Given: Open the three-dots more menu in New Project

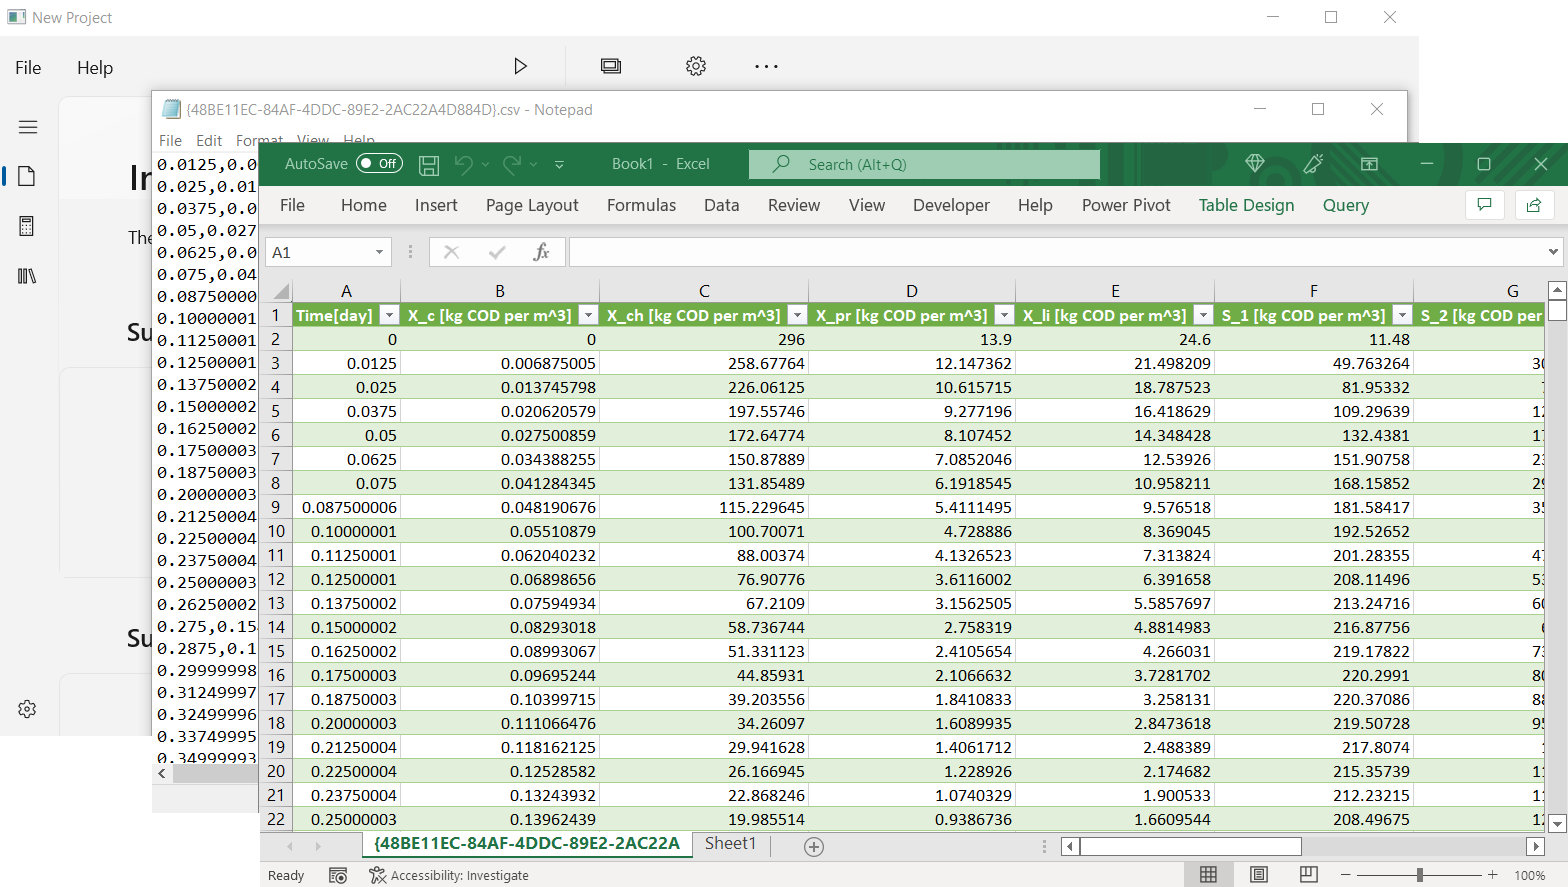Looking at the screenshot, I should click(x=766, y=66).
